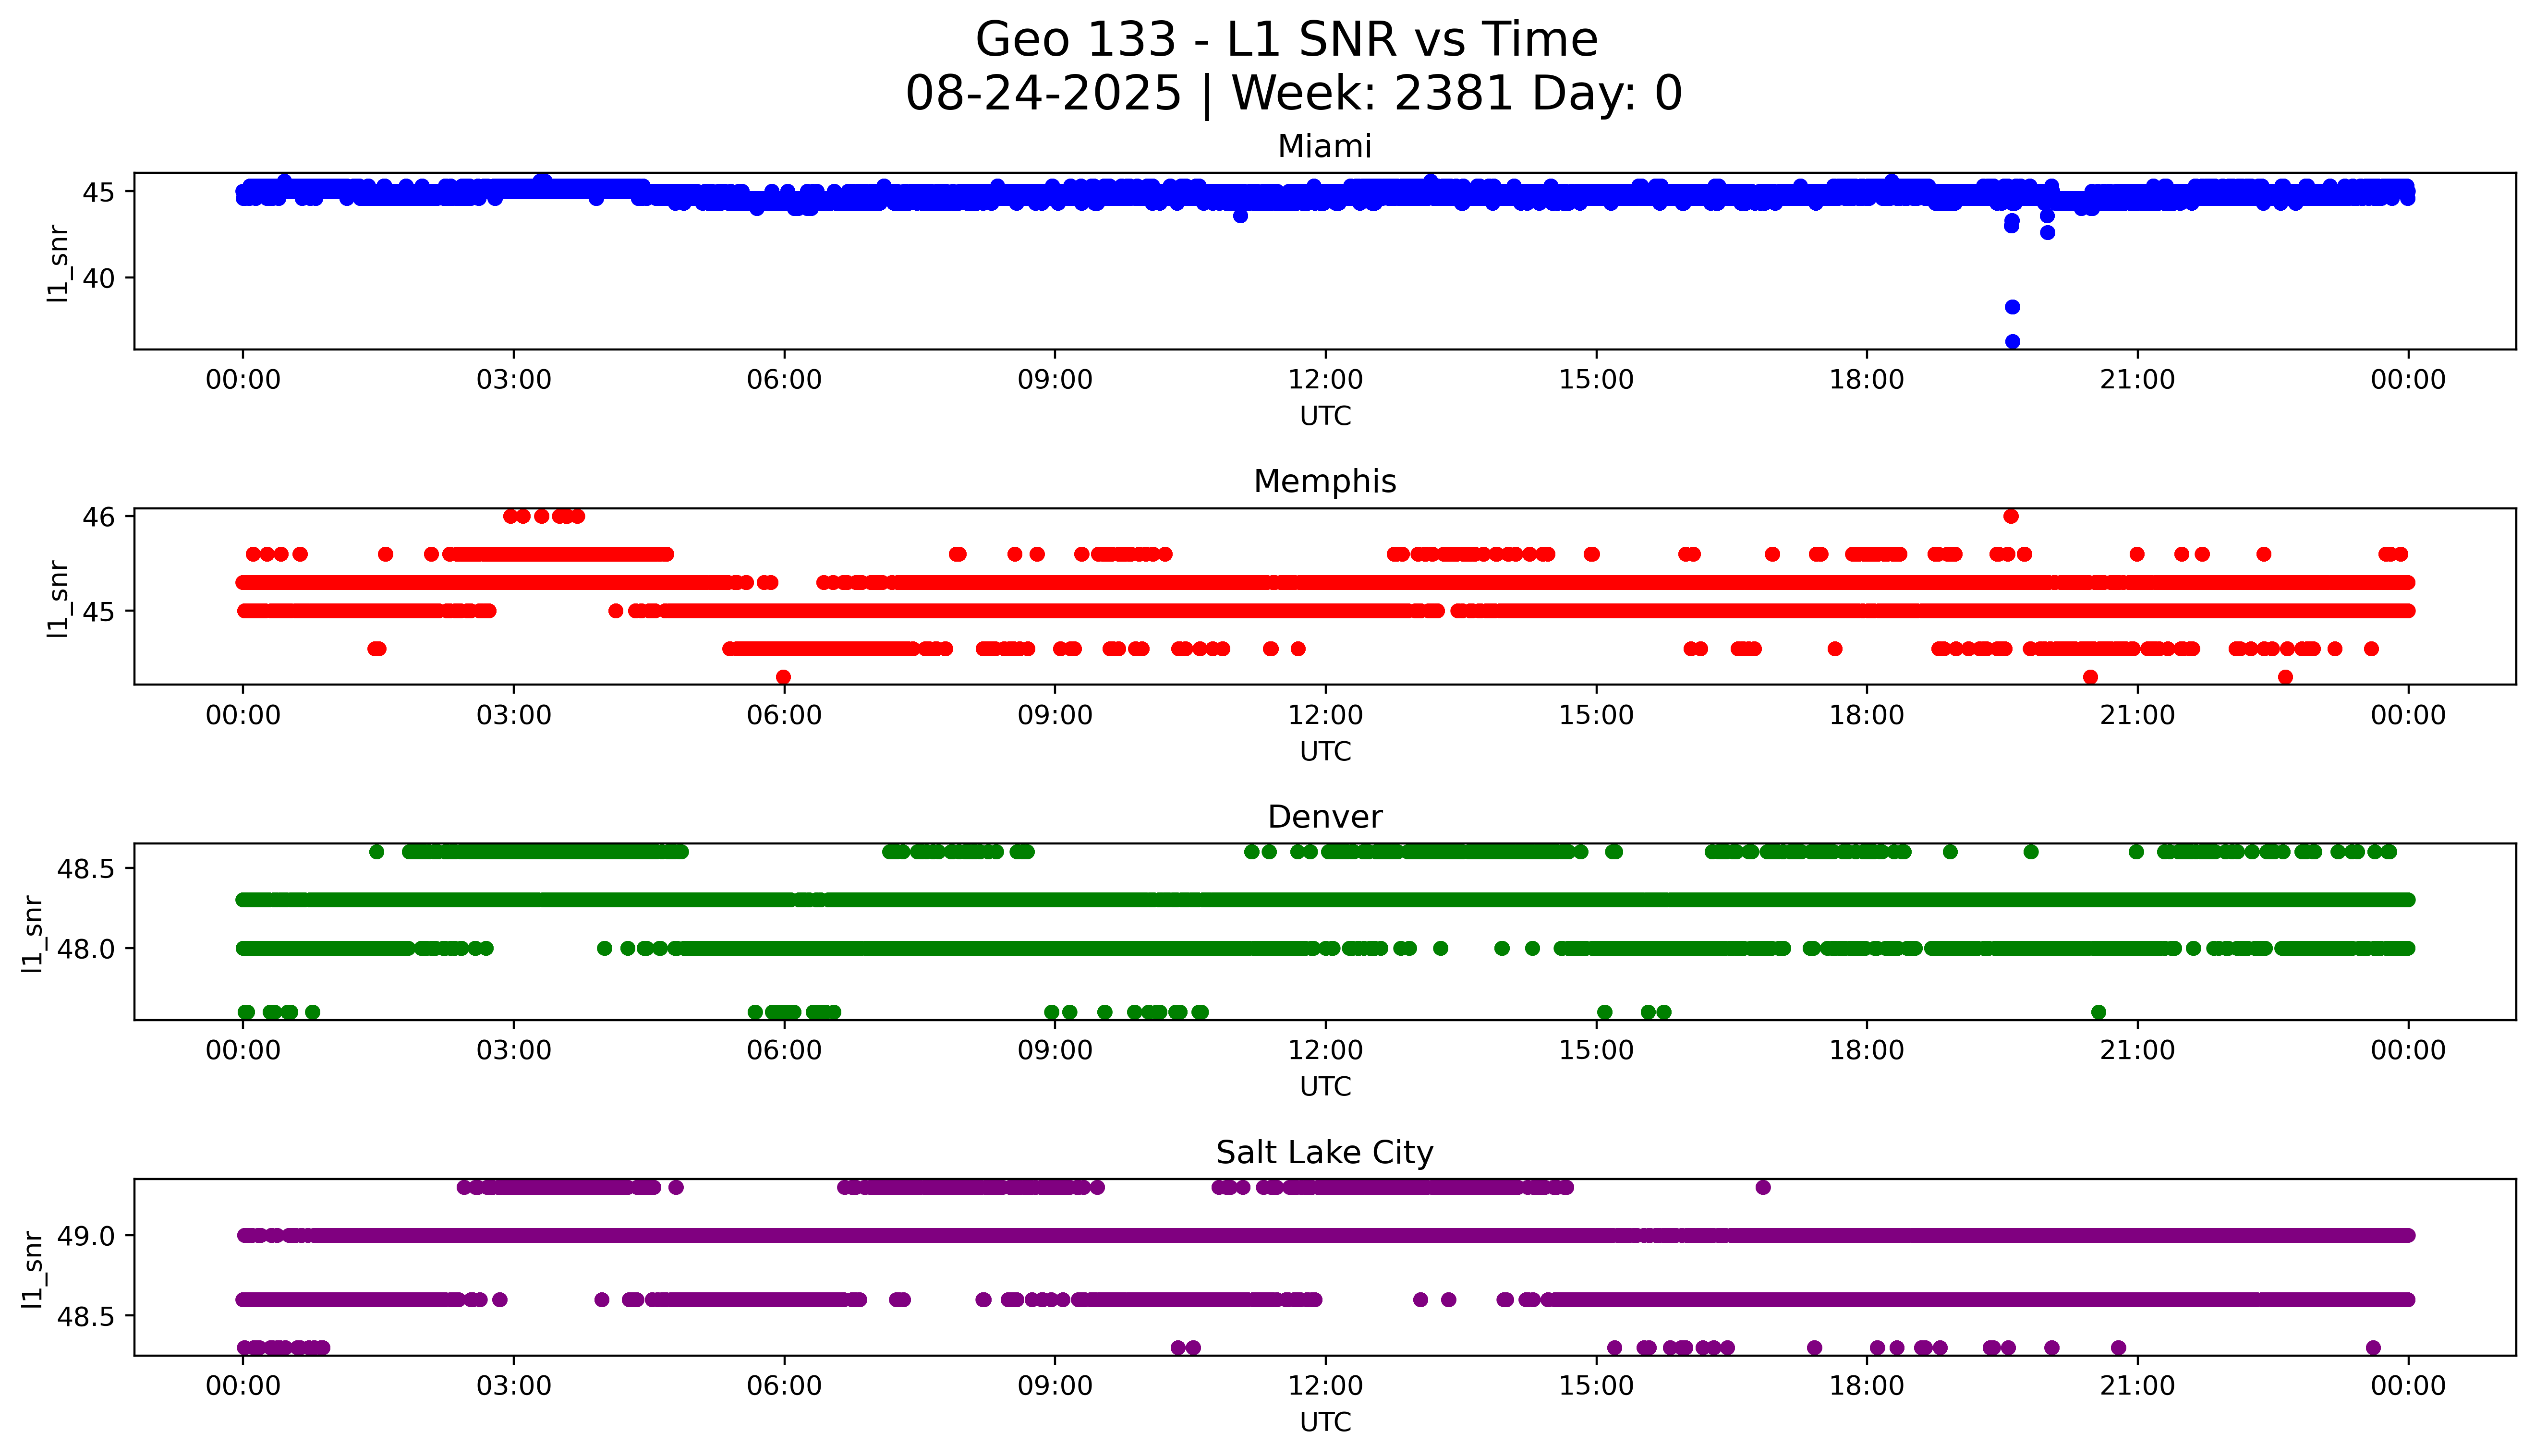Click the l1_snr y-axis label of Memphis plot
This screenshot has height=1456, width=2535.
tap(58, 598)
